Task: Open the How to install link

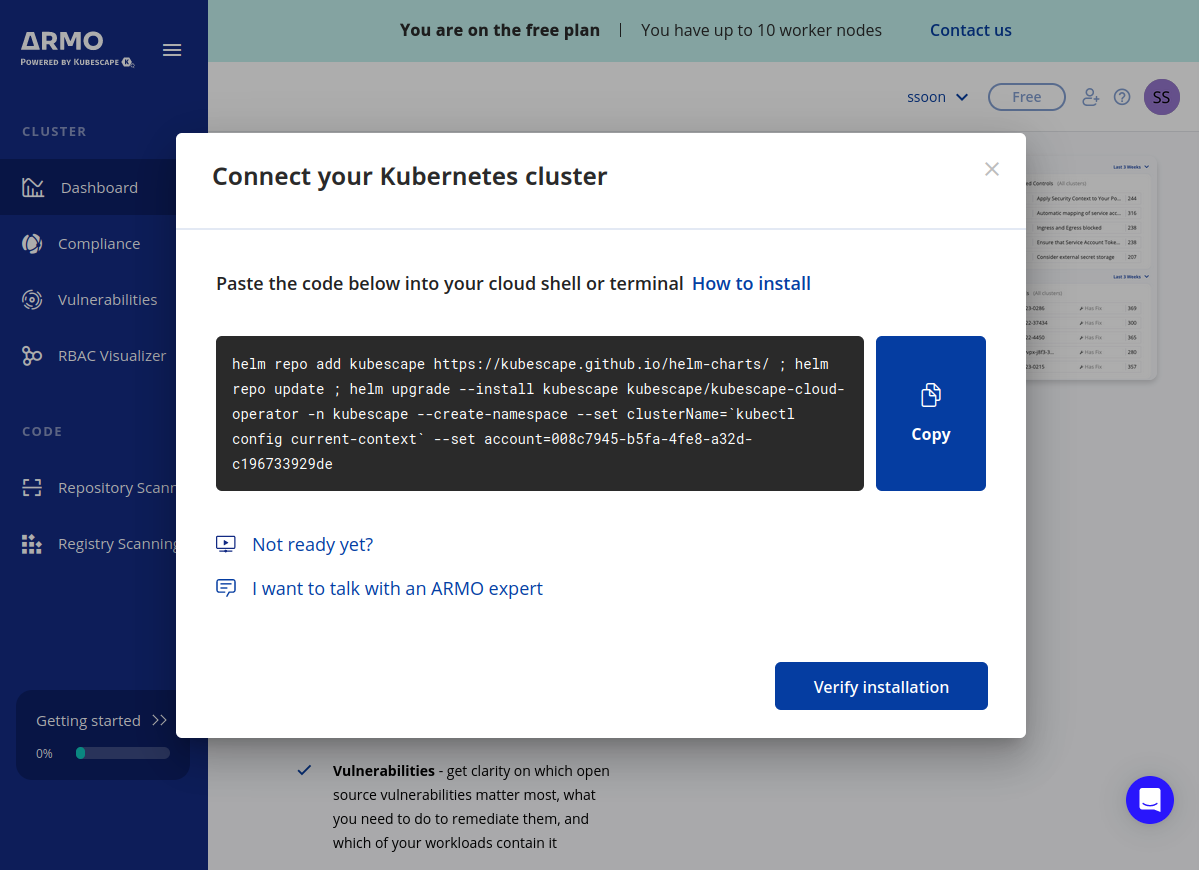Action: pyautogui.click(x=751, y=284)
